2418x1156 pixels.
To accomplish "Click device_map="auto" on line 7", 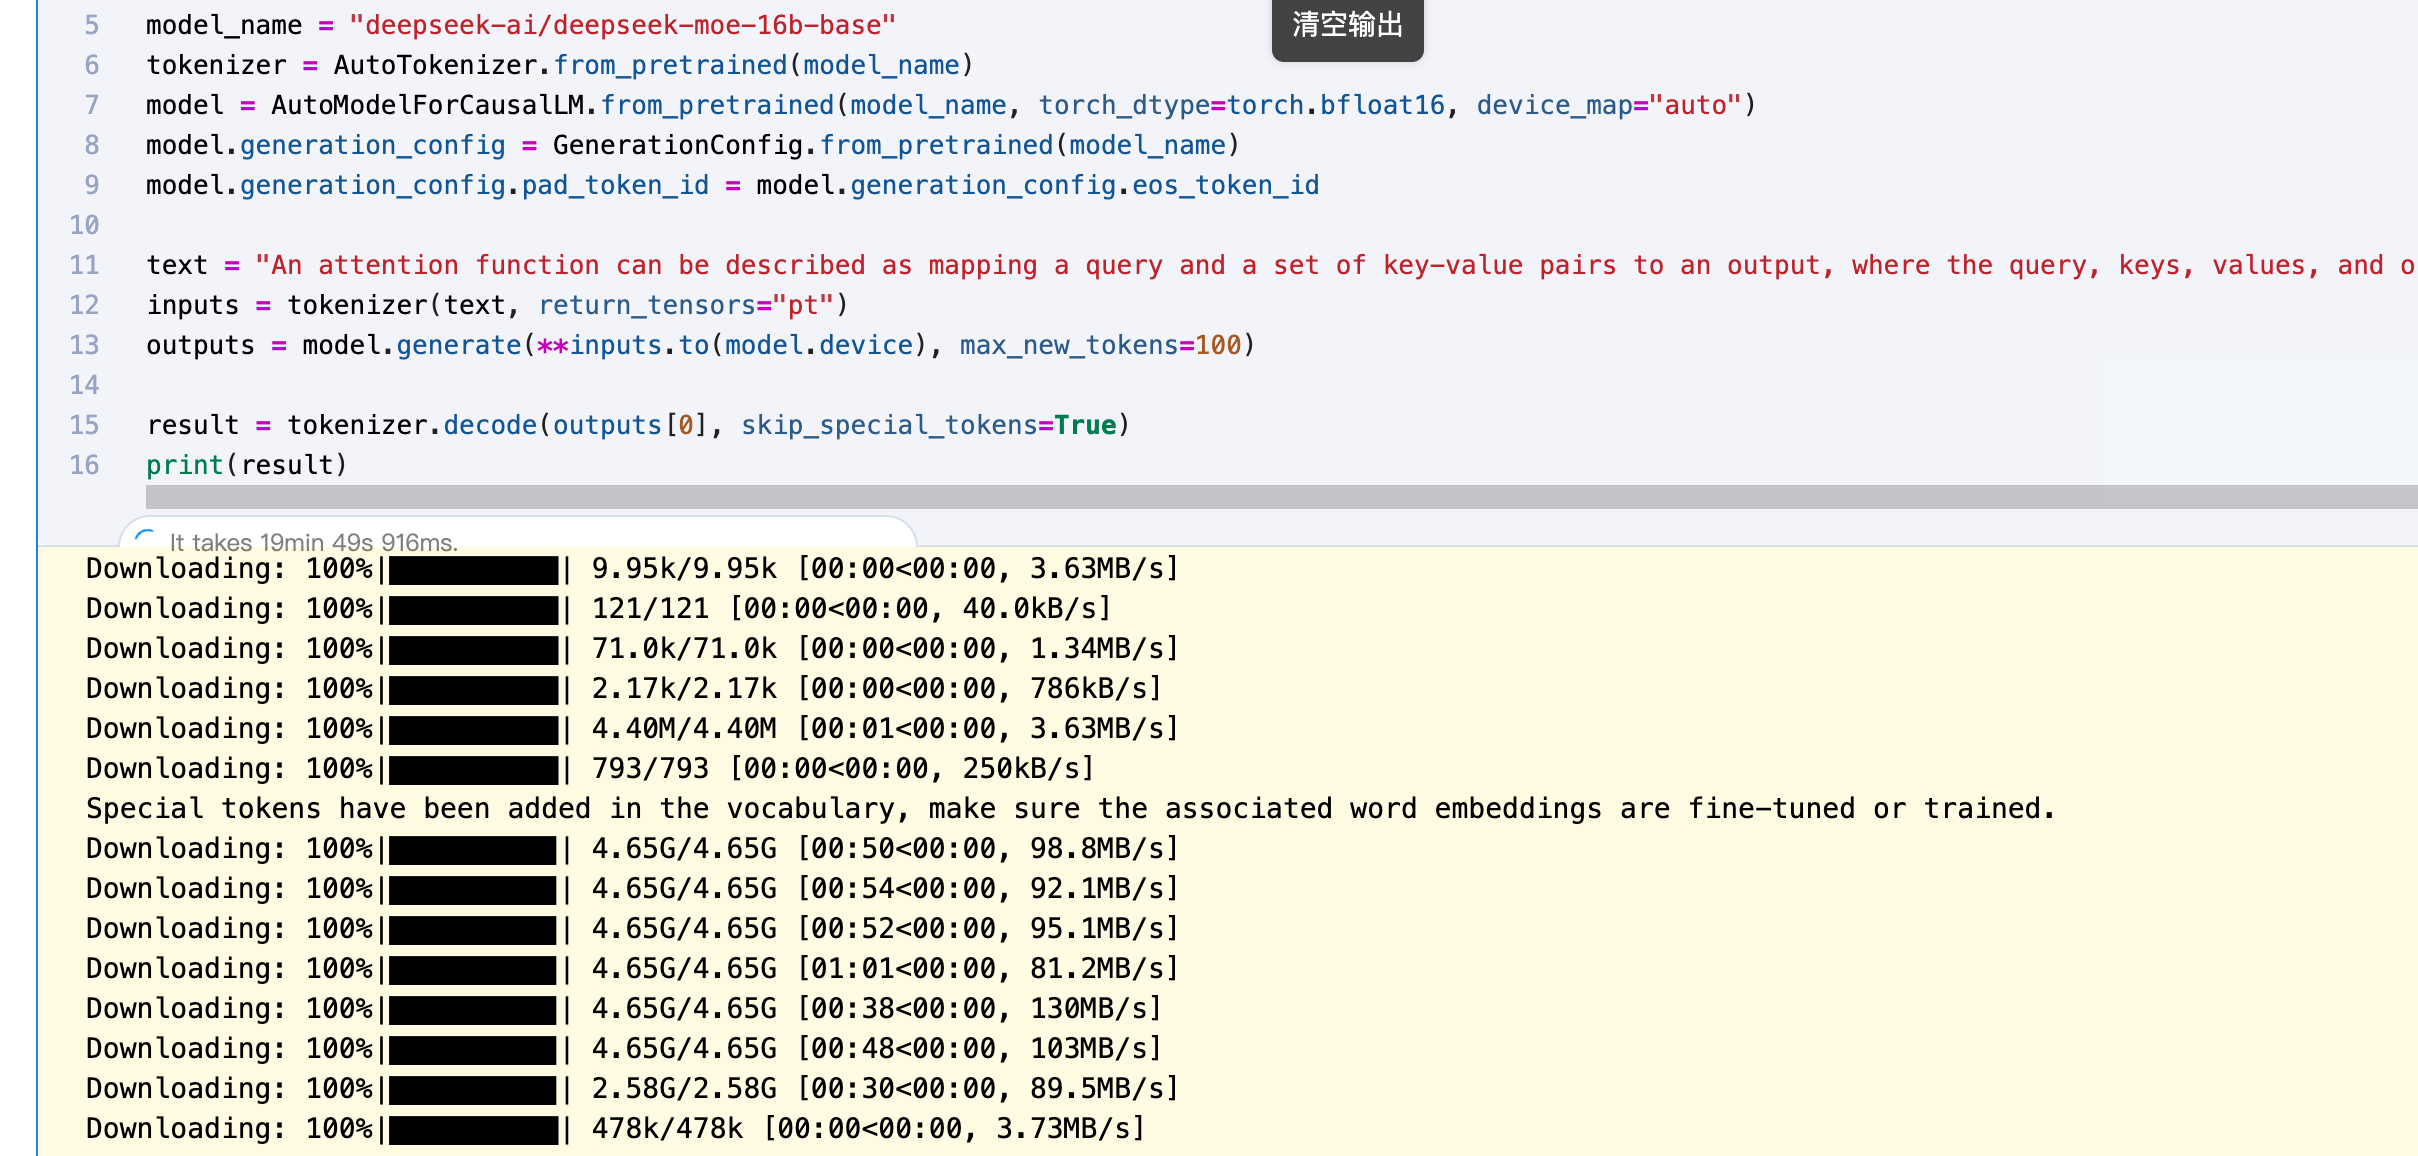I will (x=1609, y=105).
